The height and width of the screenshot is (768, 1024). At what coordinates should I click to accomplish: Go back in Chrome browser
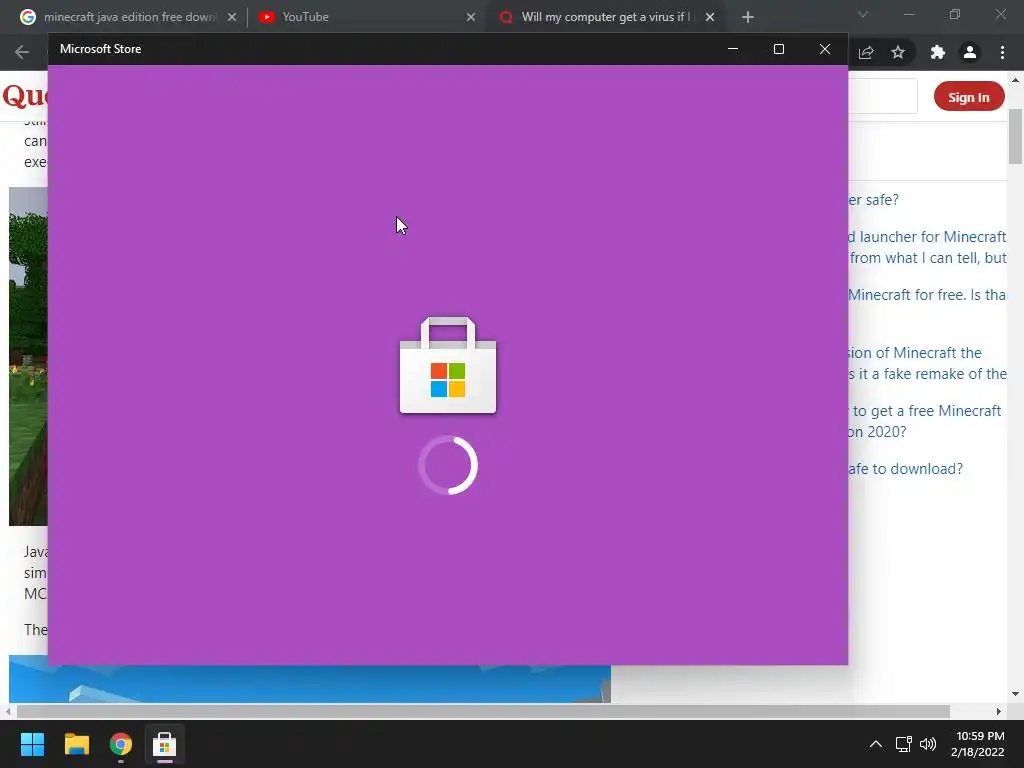point(22,52)
